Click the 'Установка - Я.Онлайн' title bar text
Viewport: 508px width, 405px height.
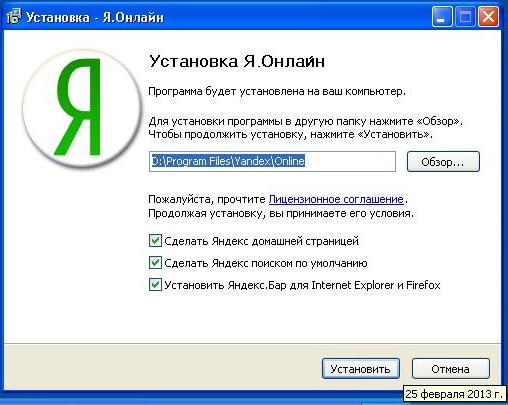point(95,17)
